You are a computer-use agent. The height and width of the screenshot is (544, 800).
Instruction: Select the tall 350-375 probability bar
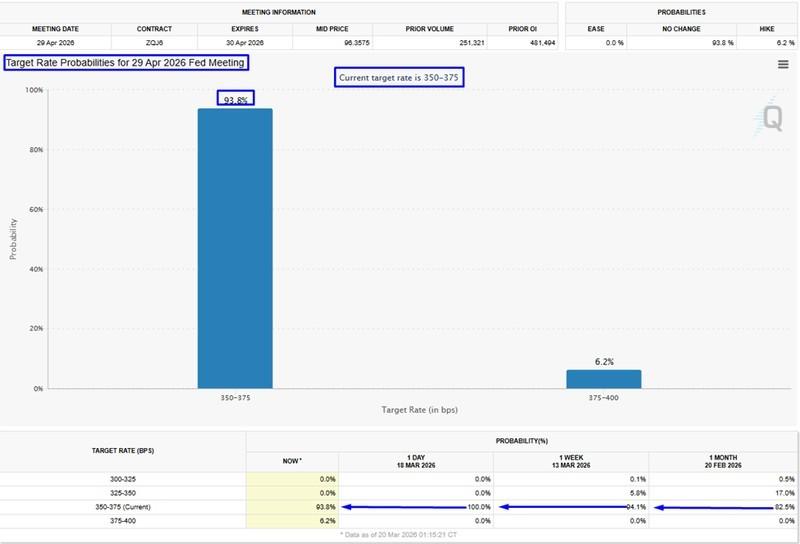(235, 248)
